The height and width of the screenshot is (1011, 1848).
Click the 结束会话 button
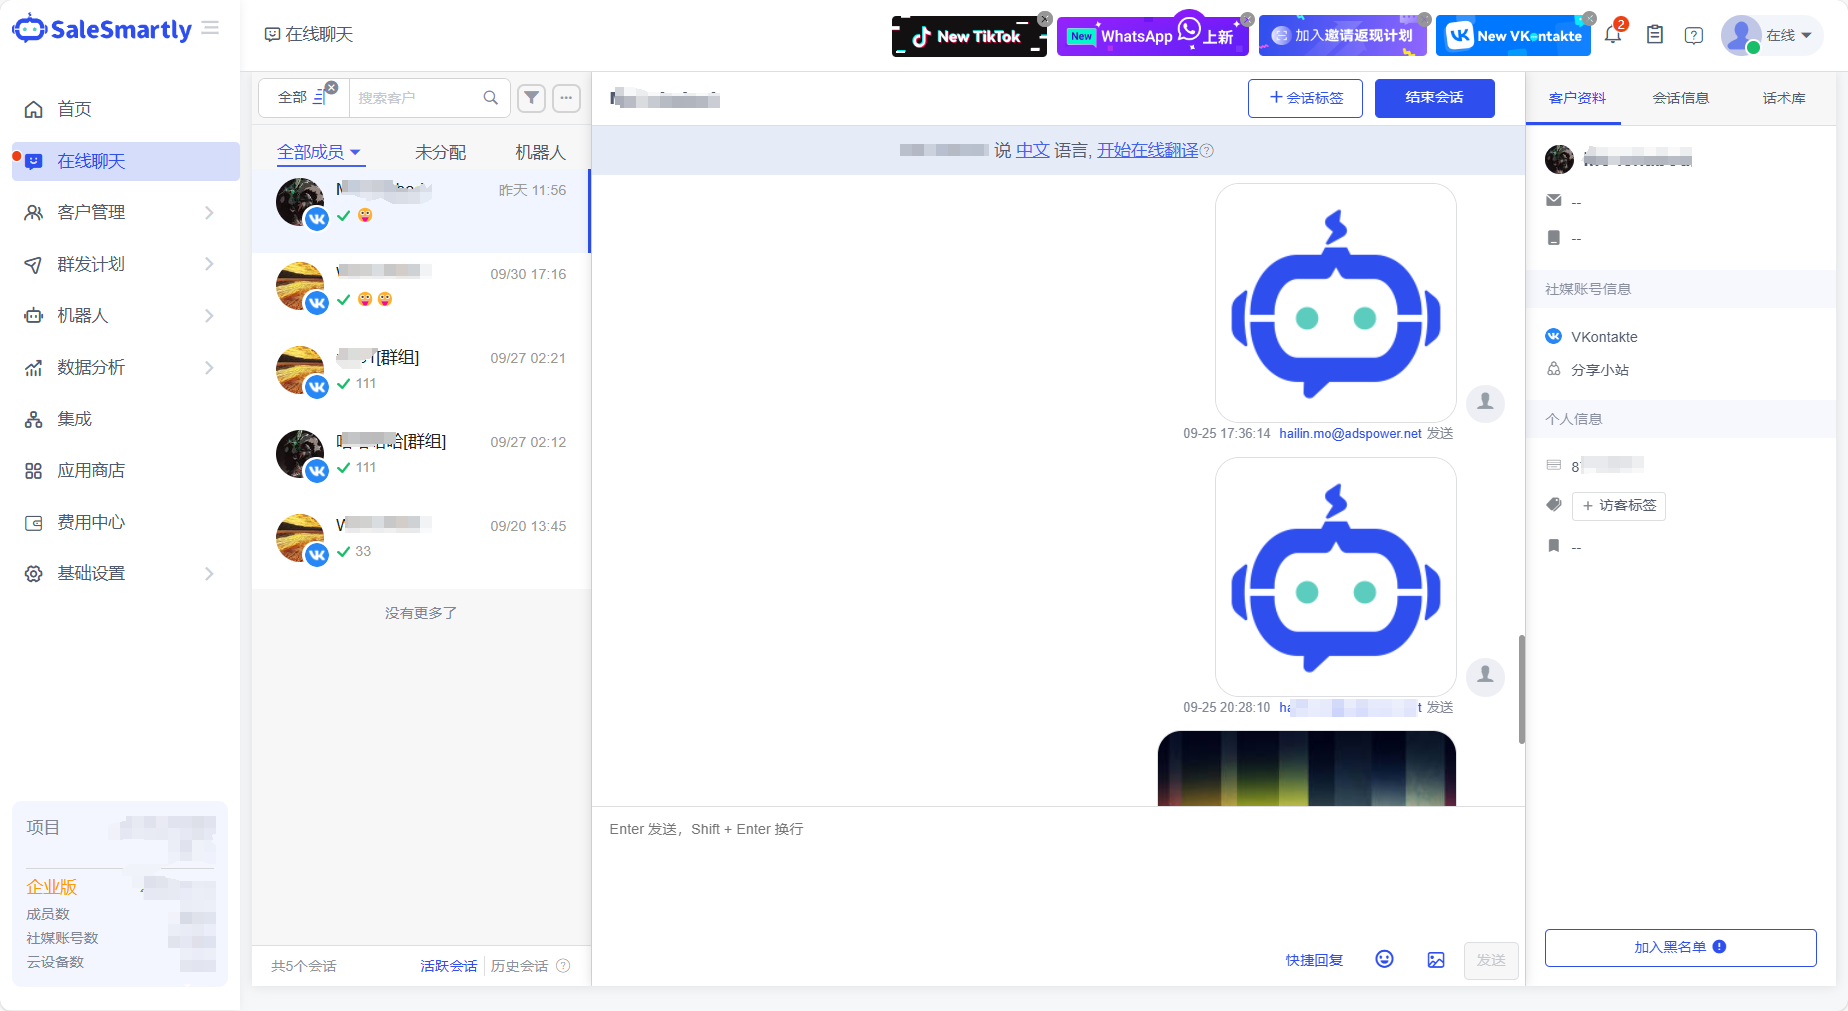1434,98
